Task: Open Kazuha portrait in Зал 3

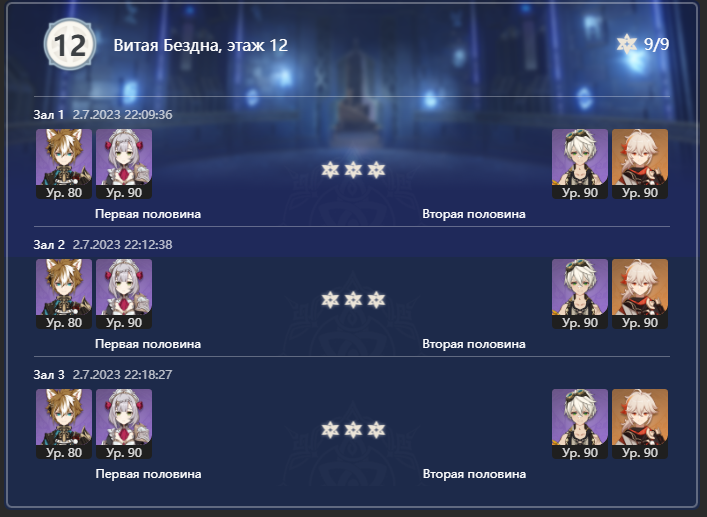Action: (640, 424)
